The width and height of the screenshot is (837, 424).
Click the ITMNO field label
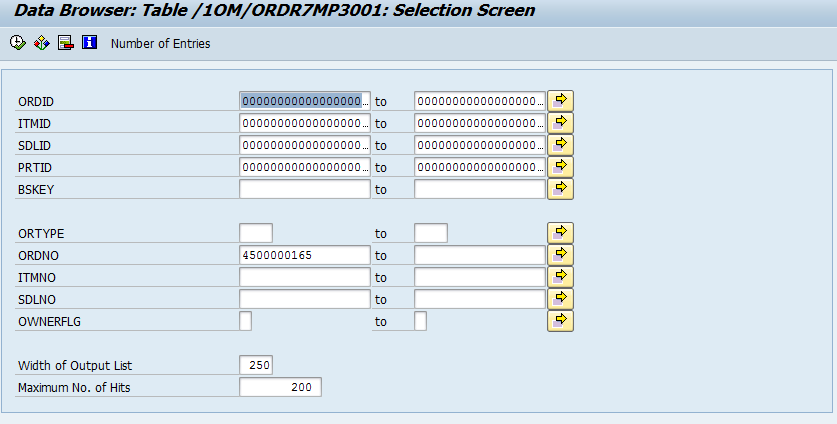pyautogui.click(x=37, y=278)
